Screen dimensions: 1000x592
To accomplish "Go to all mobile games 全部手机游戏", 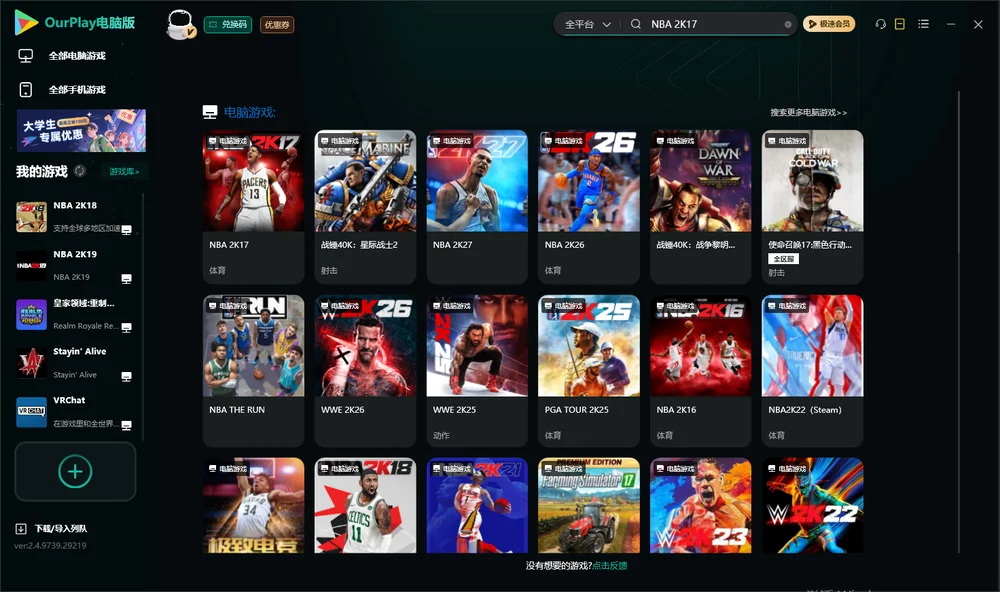I will [x=77, y=90].
